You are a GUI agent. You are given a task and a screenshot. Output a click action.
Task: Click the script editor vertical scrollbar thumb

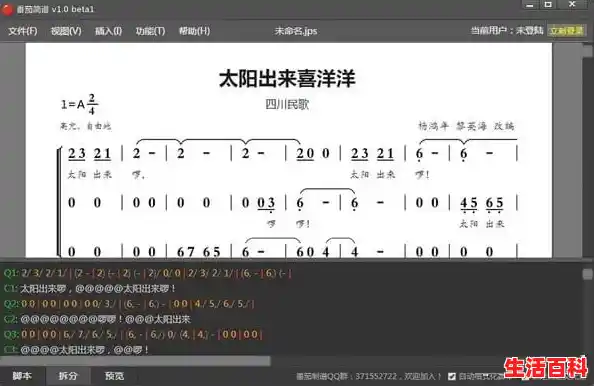588,273
